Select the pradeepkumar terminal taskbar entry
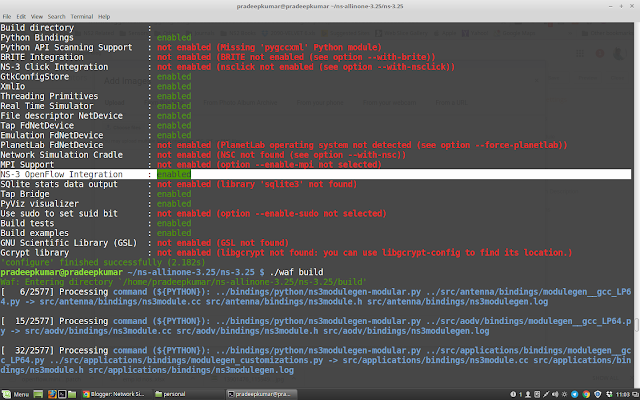The image size is (640, 400). [261, 394]
